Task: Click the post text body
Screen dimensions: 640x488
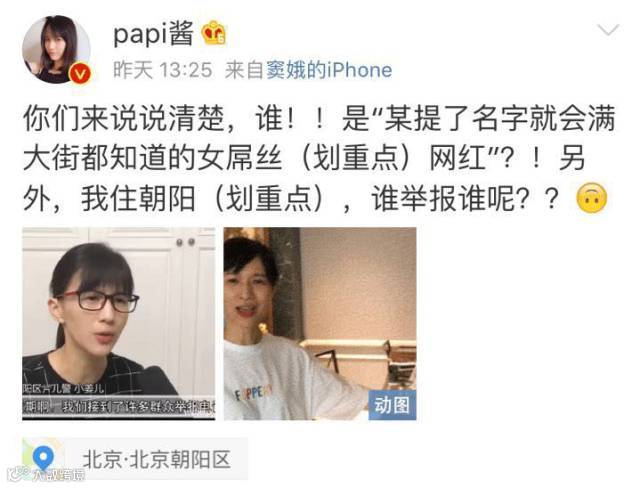Action: pyautogui.click(x=319, y=159)
